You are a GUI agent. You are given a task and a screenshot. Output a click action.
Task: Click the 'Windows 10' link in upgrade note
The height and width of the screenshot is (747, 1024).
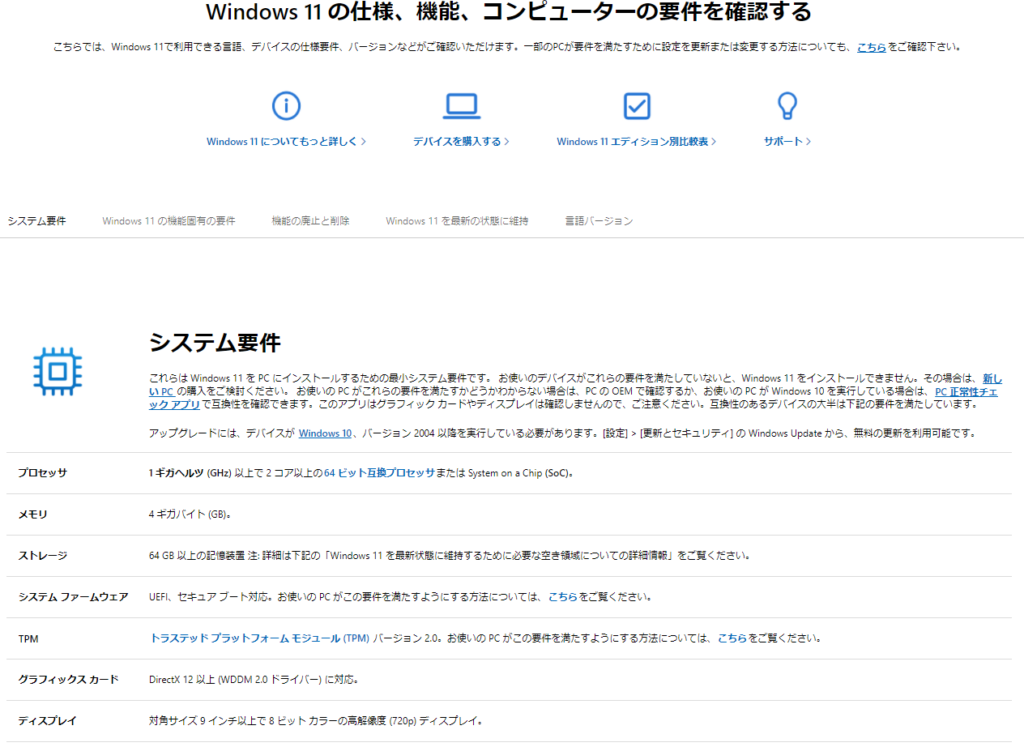point(325,433)
